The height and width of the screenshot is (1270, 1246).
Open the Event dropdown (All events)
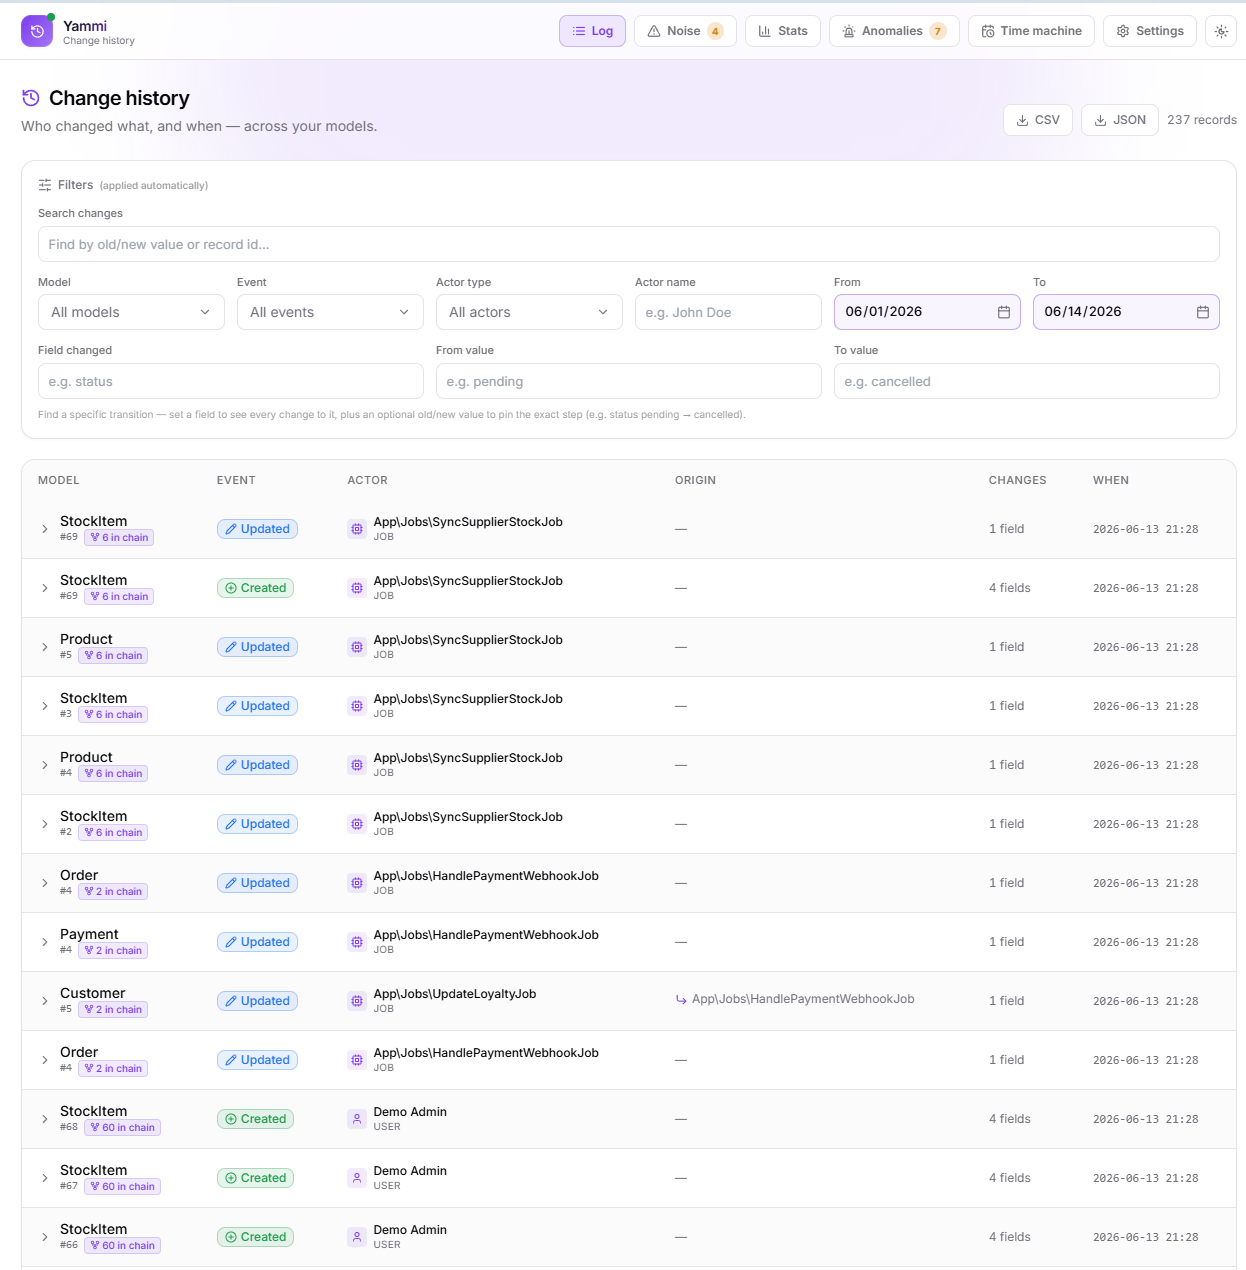[330, 312]
